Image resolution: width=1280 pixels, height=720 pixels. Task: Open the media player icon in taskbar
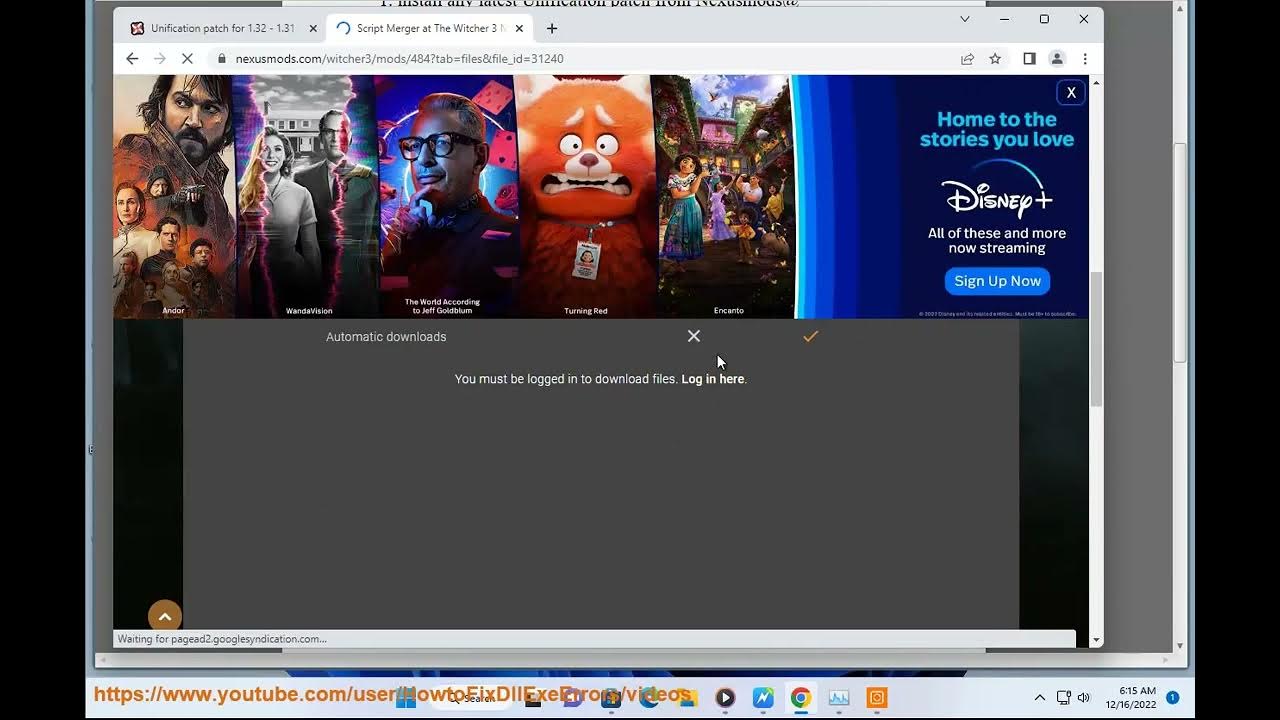point(725,698)
